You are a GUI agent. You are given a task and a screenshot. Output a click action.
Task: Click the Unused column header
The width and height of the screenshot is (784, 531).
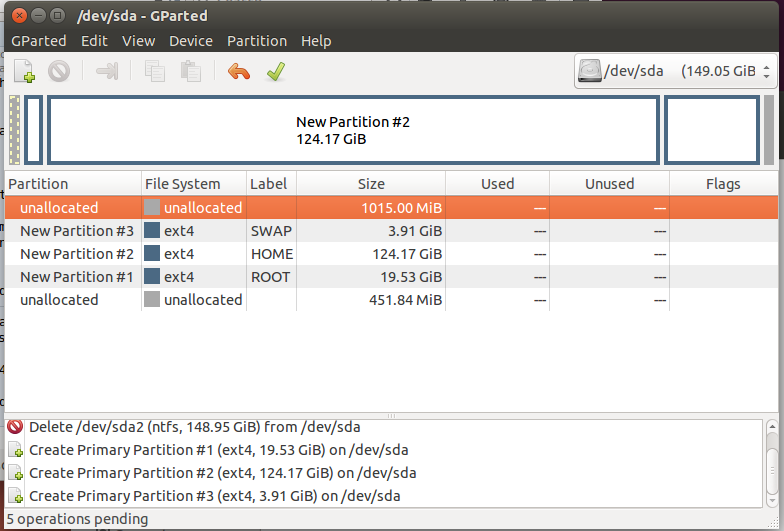(610, 184)
